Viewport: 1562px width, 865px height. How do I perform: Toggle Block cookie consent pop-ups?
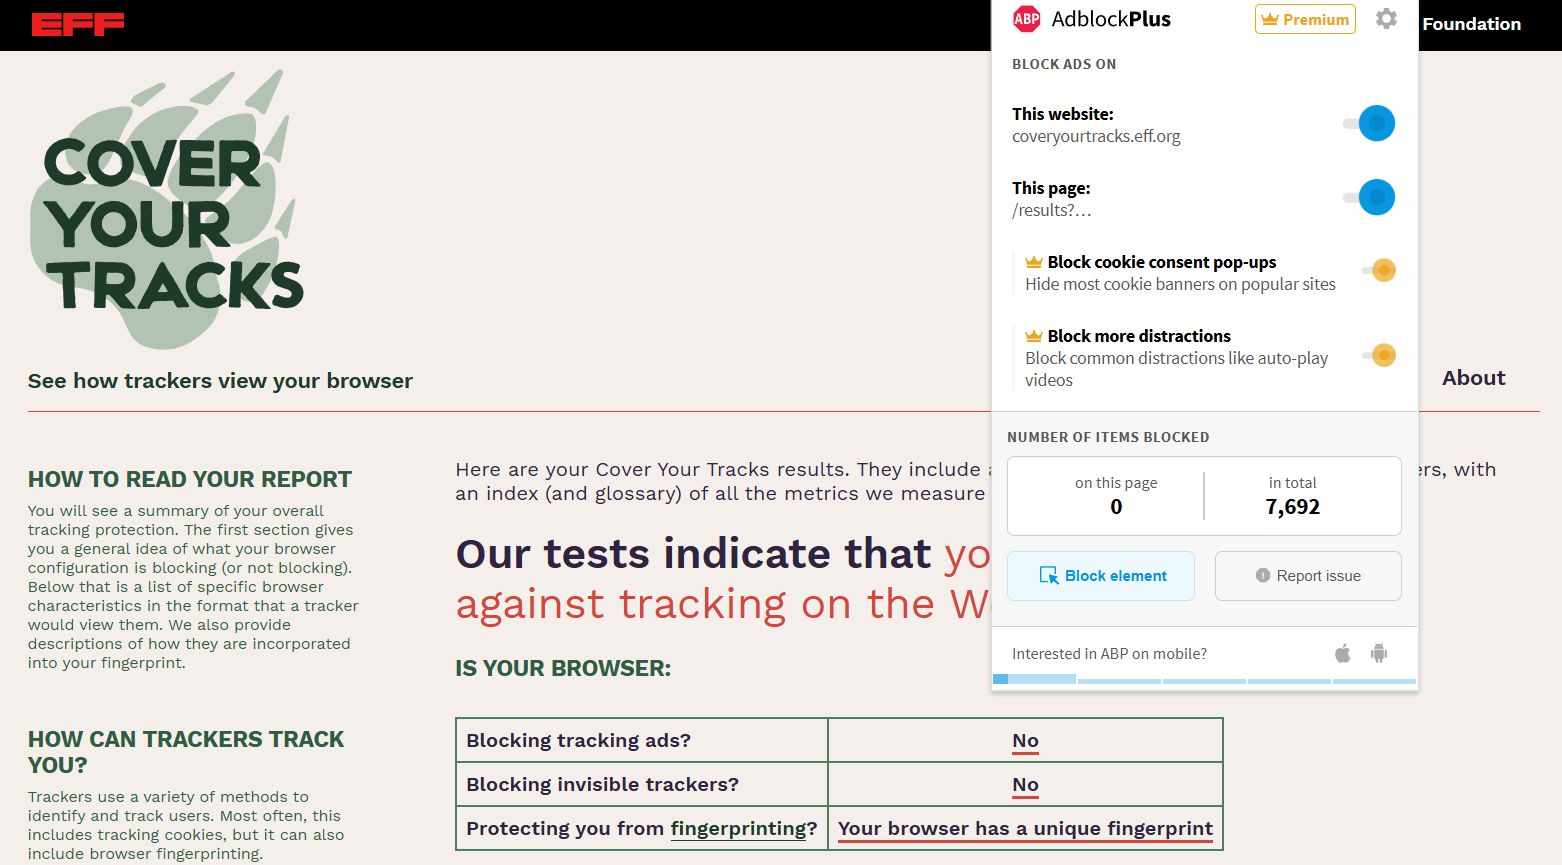(x=1379, y=270)
